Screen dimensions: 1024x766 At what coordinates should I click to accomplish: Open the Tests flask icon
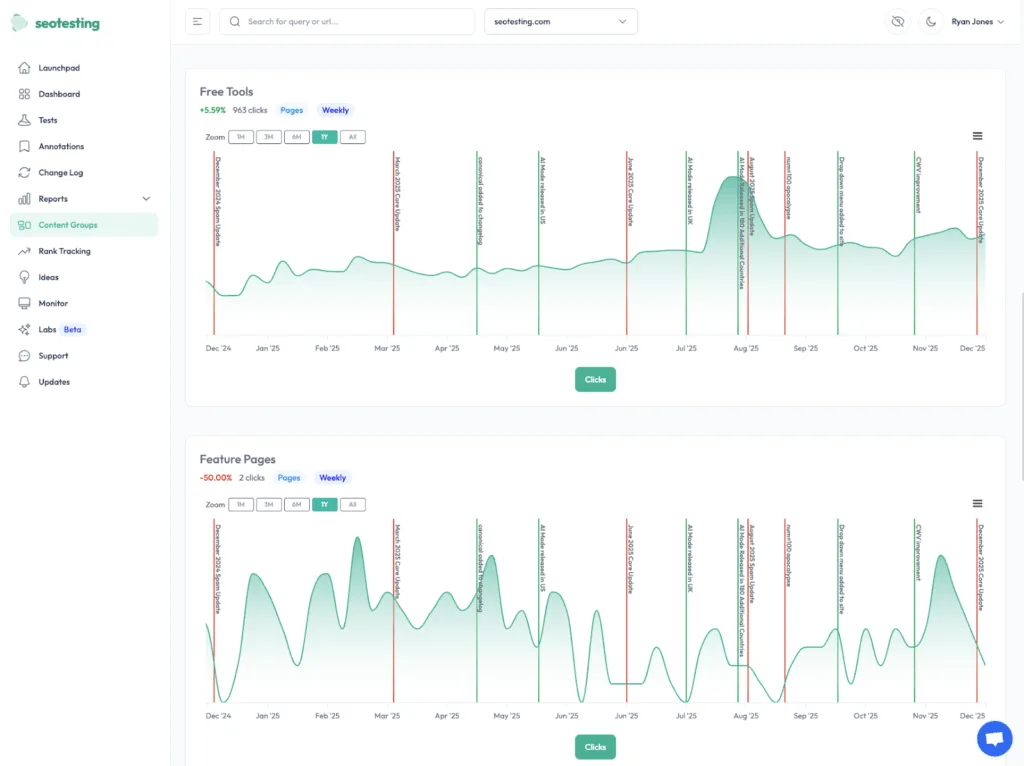tap(23, 120)
